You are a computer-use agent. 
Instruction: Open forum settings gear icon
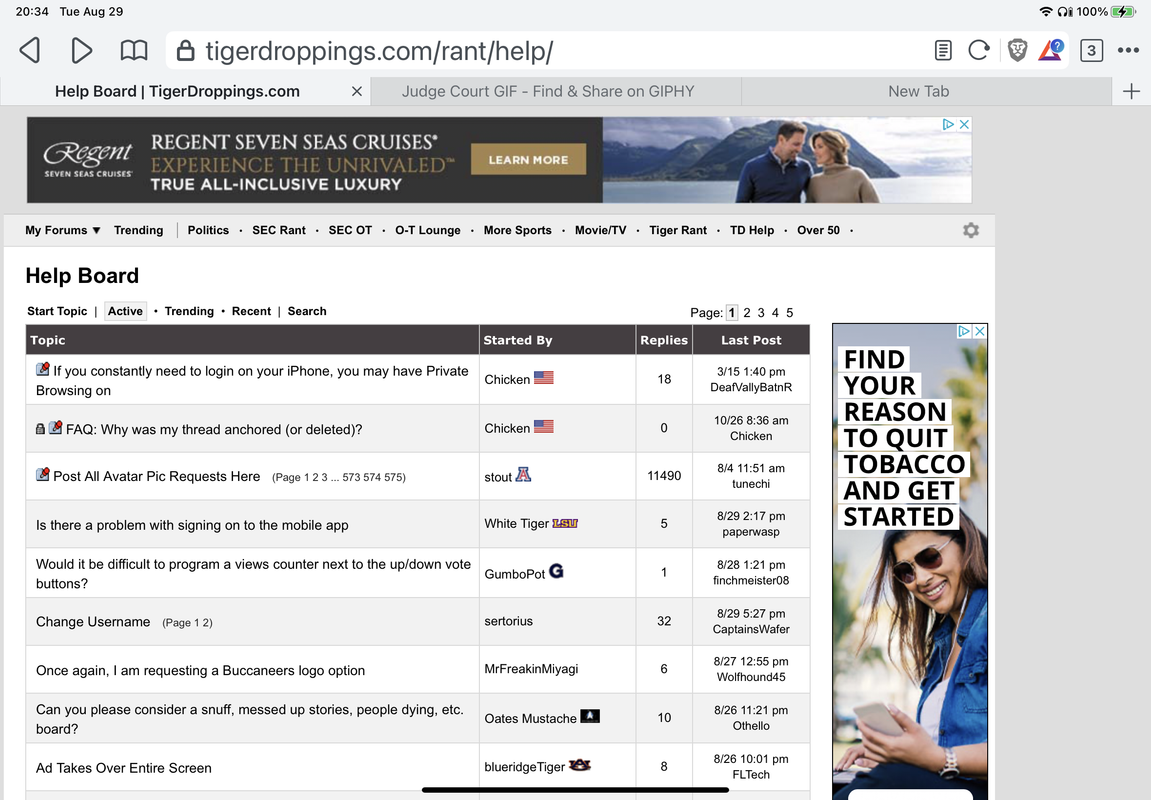tap(970, 230)
